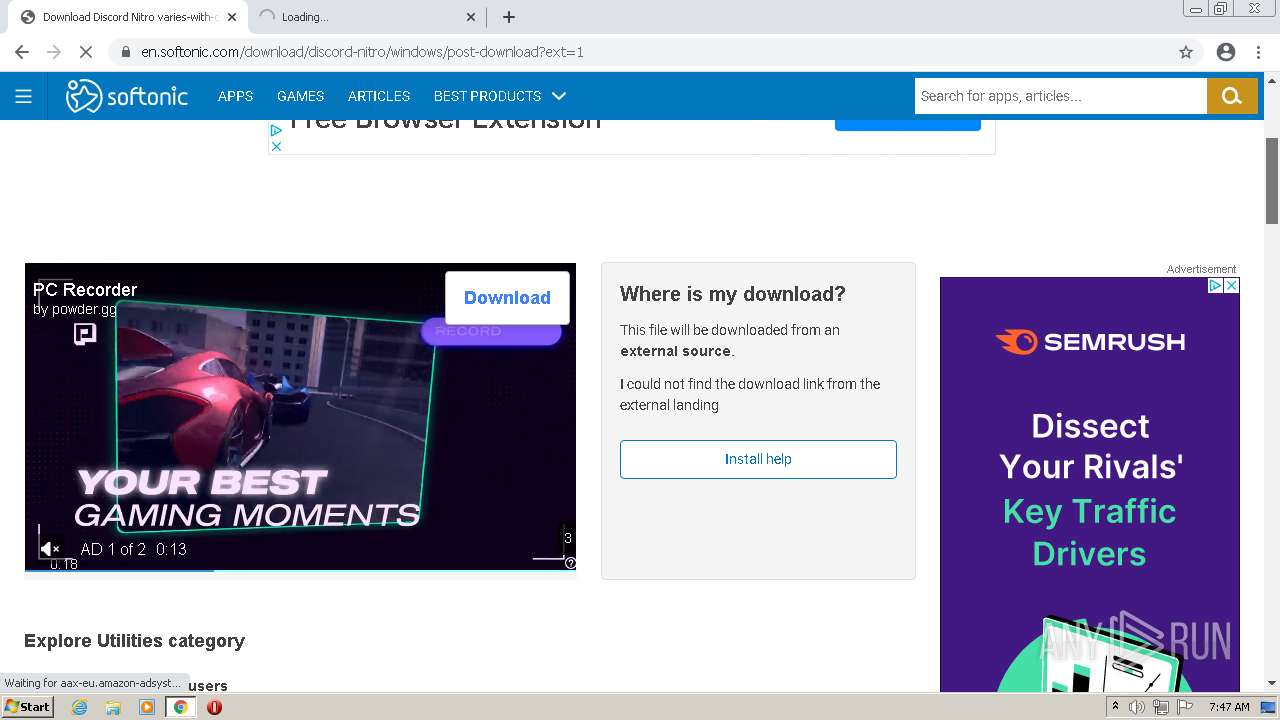Open Internet Explorer from the taskbar

click(x=79, y=707)
